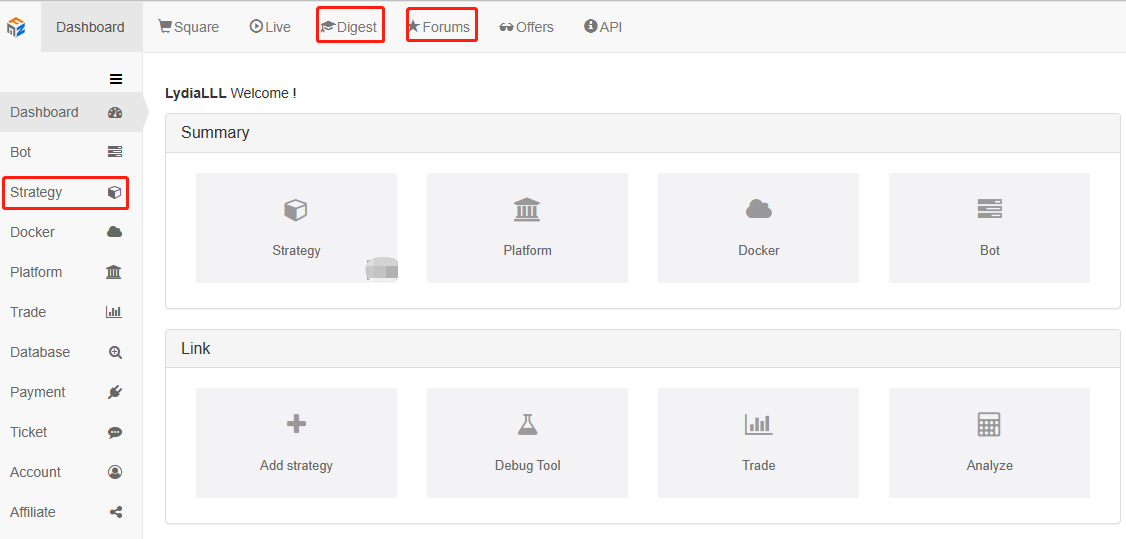The image size is (1126, 539).
Task: Toggle the hamburger sidebar menu
Action: click(x=116, y=79)
